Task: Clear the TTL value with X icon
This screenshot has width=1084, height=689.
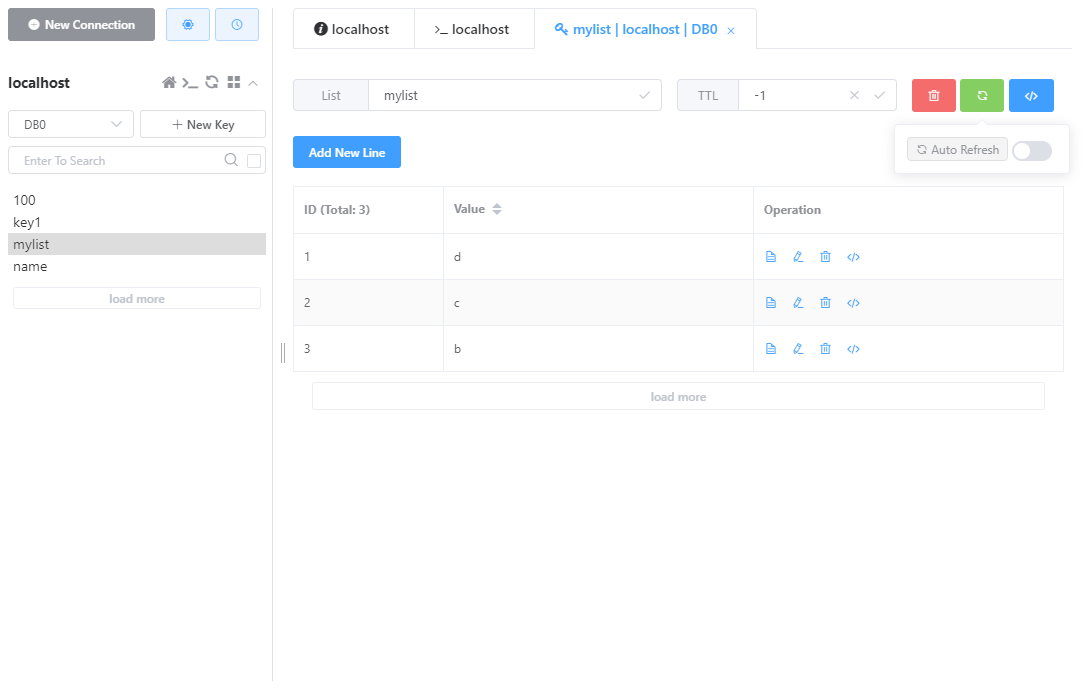Action: coord(854,95)
